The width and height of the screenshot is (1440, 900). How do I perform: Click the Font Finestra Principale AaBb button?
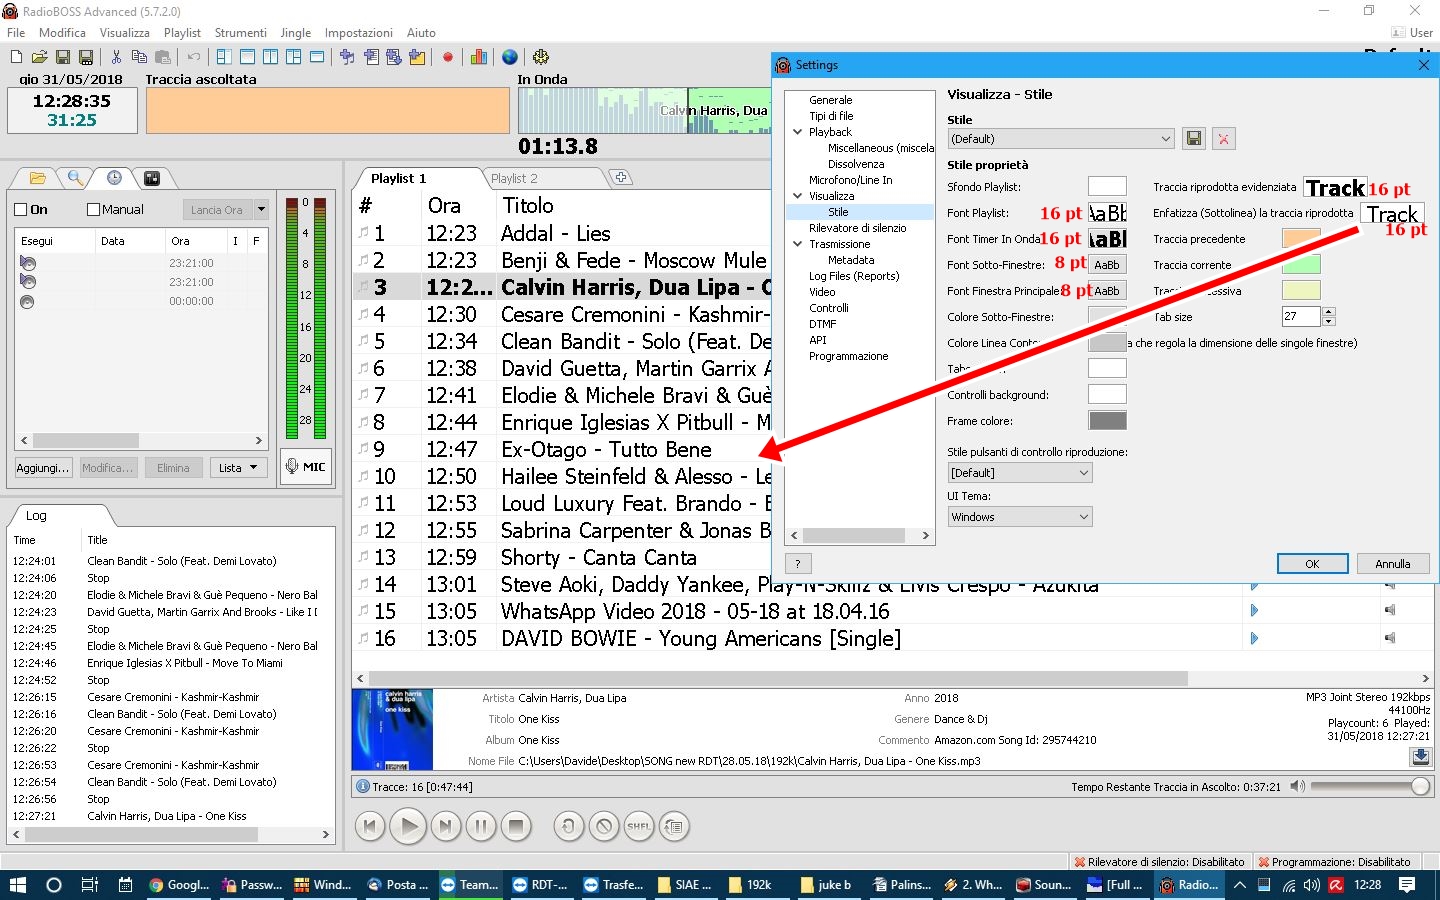click(x=1107, y=291)
